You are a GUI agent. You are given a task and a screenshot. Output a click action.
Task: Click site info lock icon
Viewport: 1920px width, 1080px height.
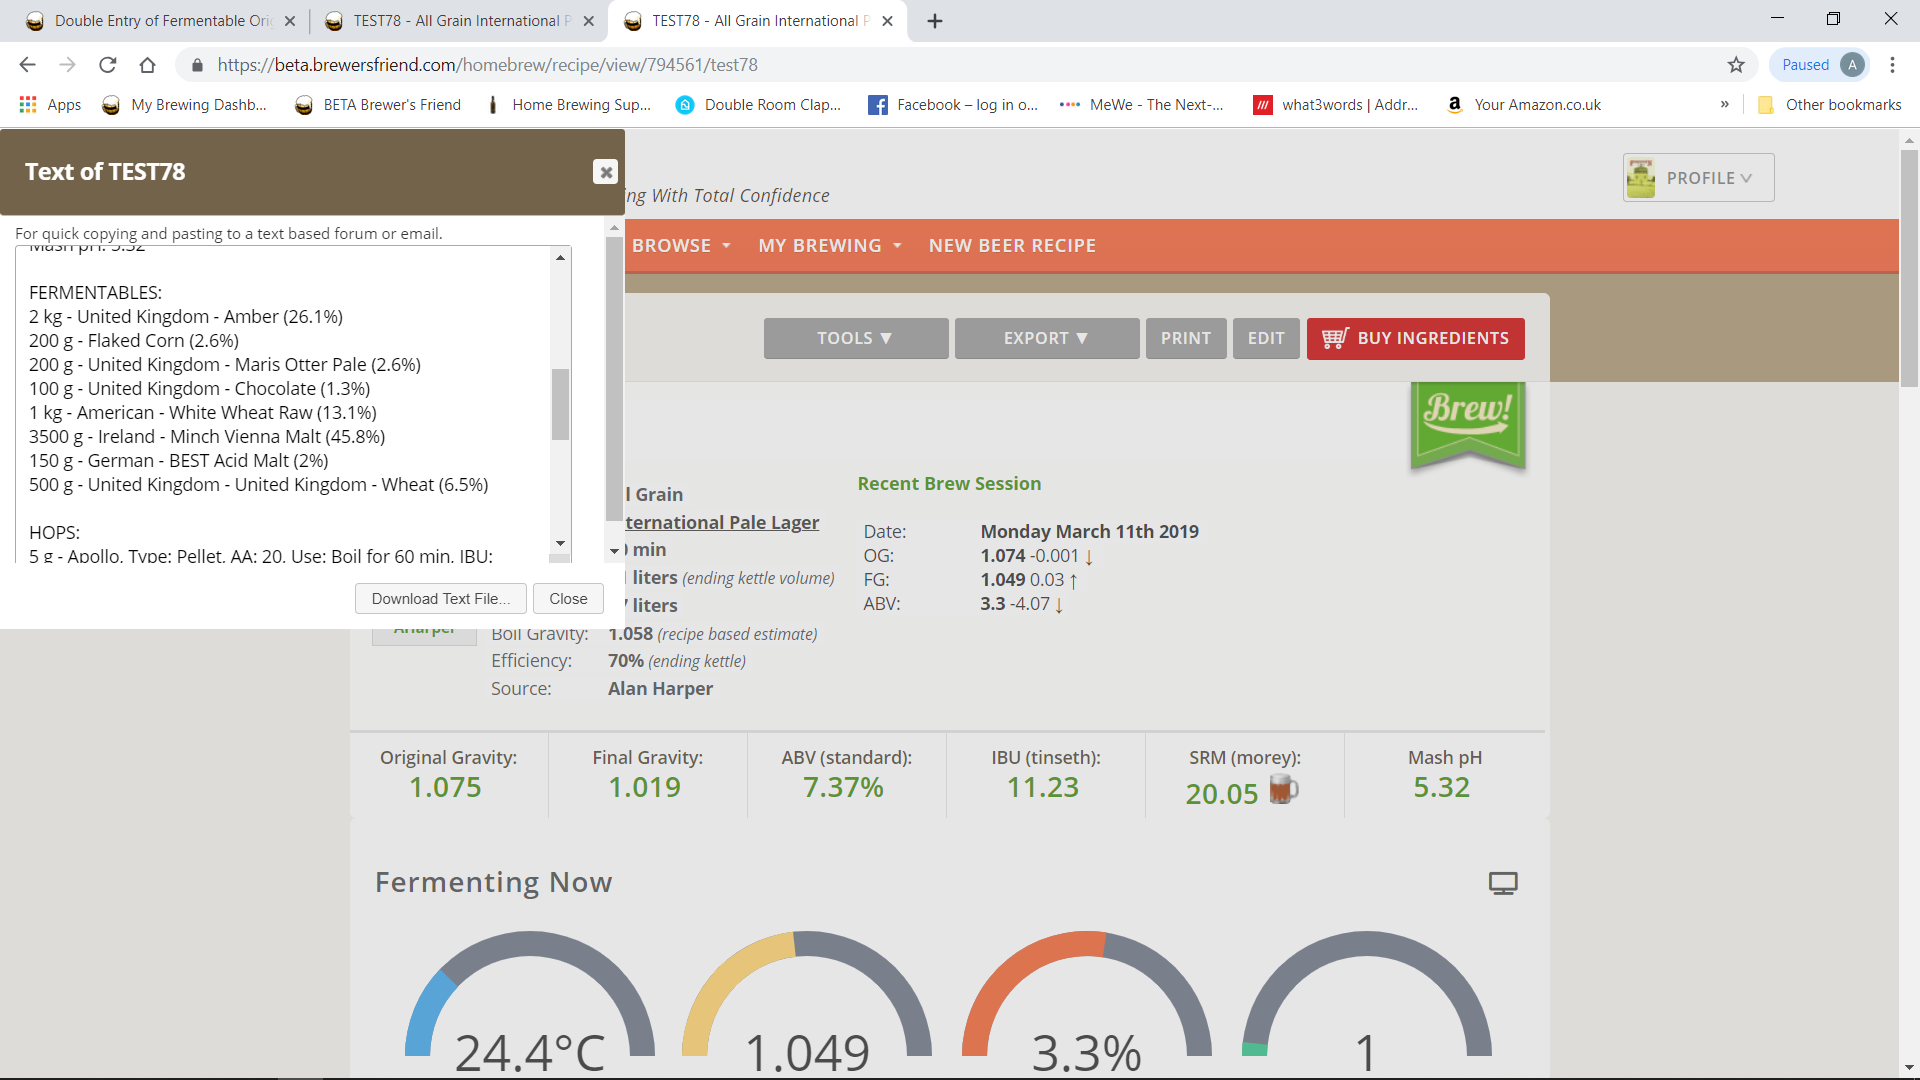click(x=197, y=65)
